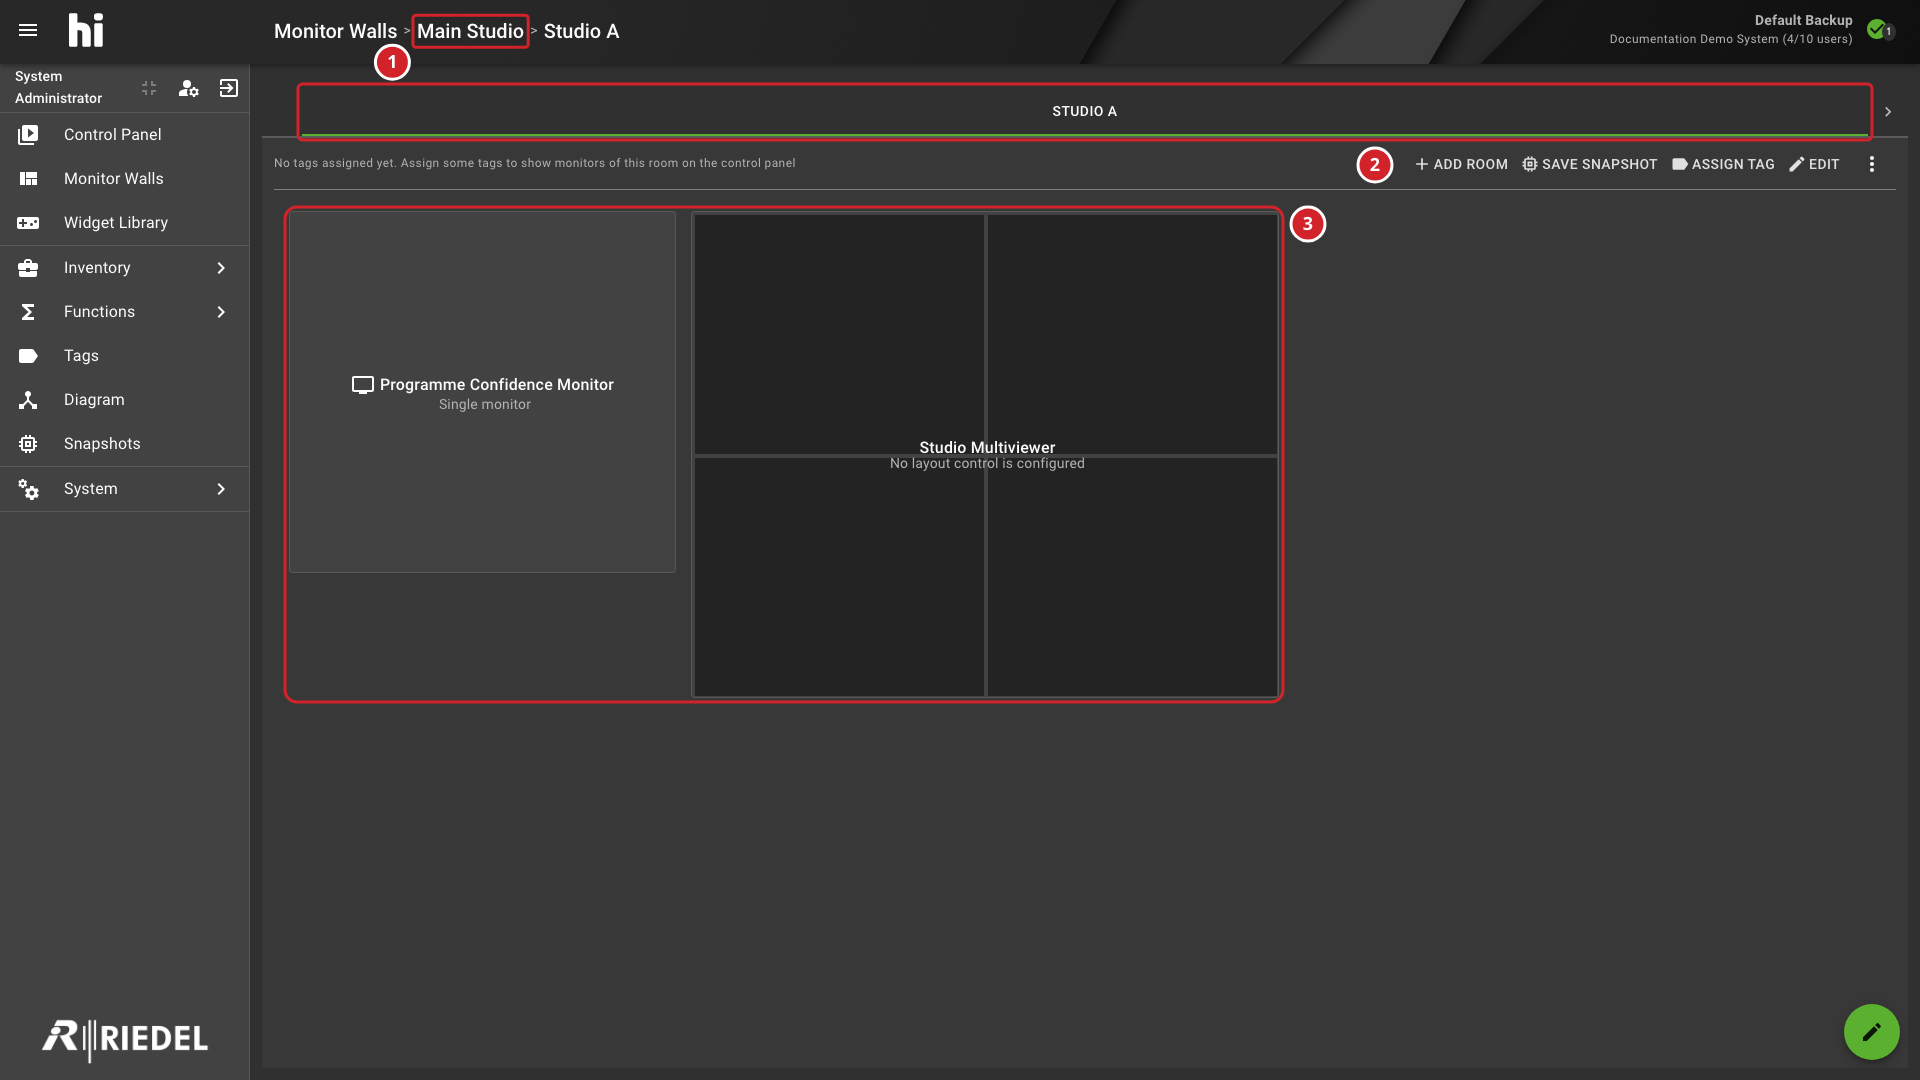Select the Programme Confidence Monitor tile
Screen dimensions: 1920x1080
point(482,392)
